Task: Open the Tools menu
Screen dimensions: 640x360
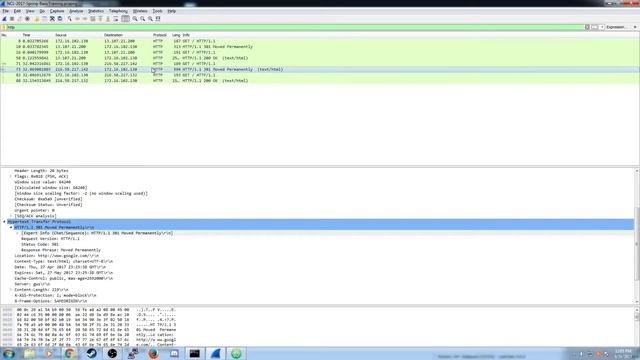Action: coord(157,11)
